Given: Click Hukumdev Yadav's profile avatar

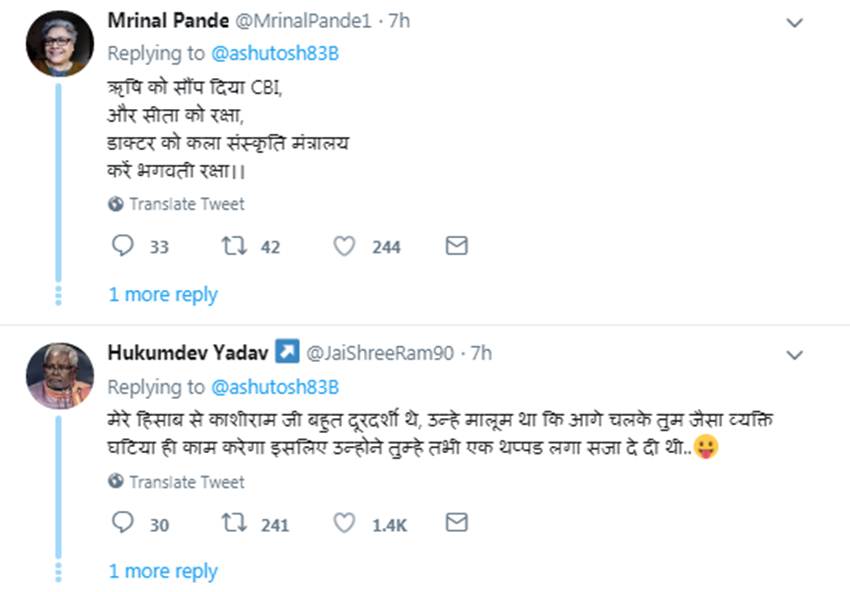Looking at the screenshot, I should pos(60,376).
